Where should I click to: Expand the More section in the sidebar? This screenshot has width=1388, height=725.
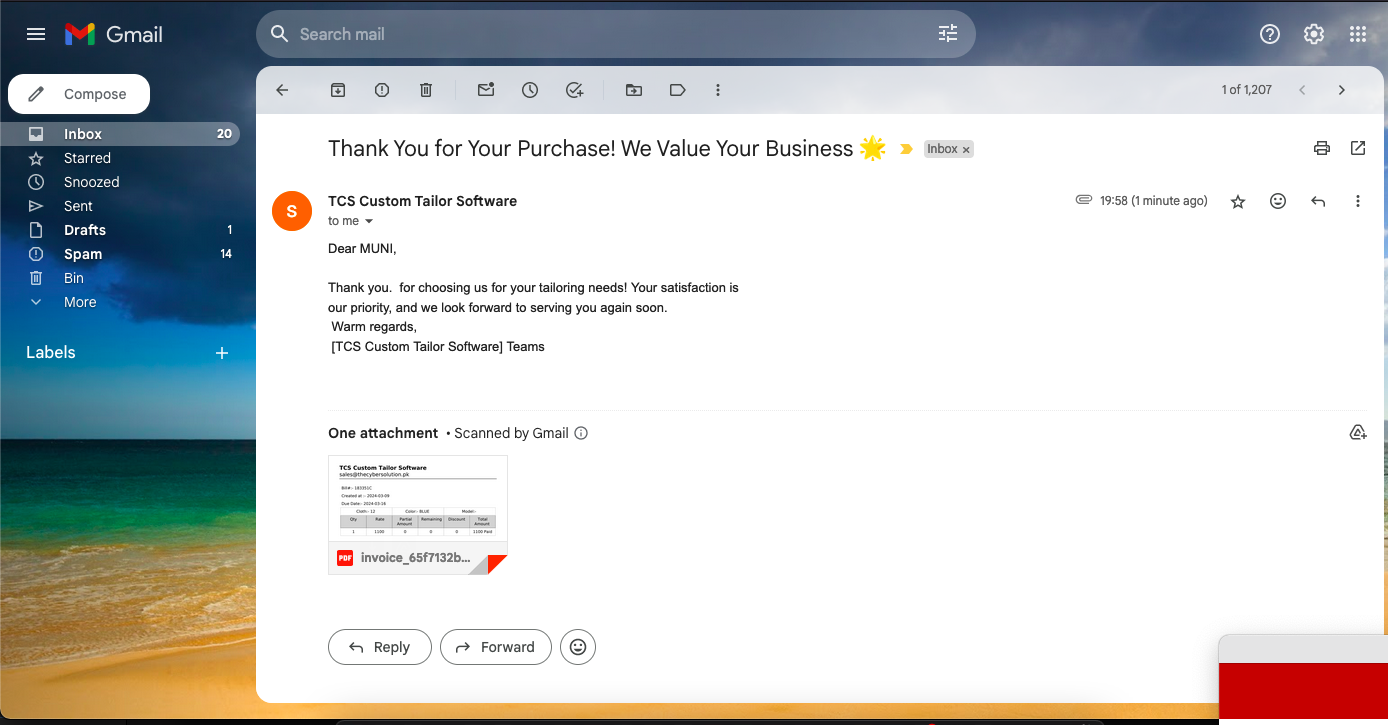(x=80, y=301)
